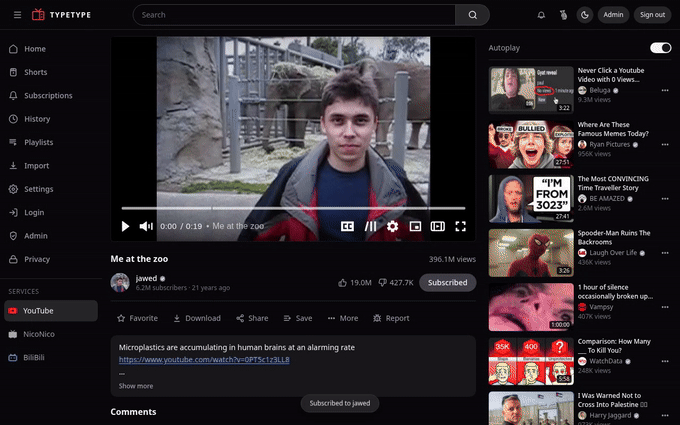
Task: Click the Subscribed button
Action: 448,283
